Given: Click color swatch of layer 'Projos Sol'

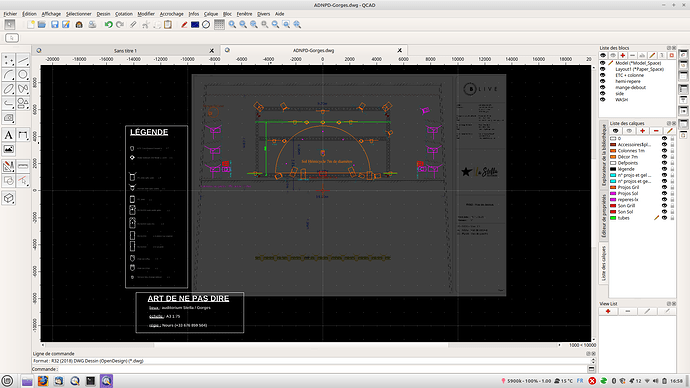Looking at the screenshot, I should tap(613, 193).
